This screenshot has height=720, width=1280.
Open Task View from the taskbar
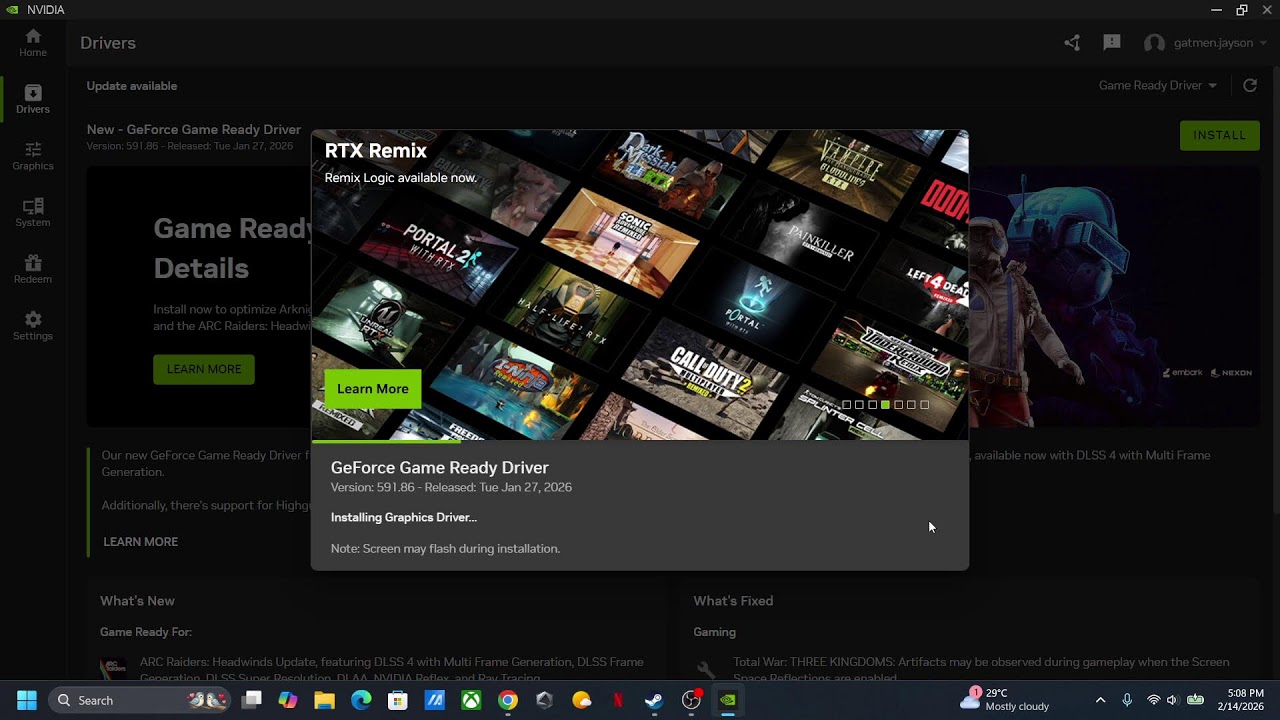pos(251,700)
